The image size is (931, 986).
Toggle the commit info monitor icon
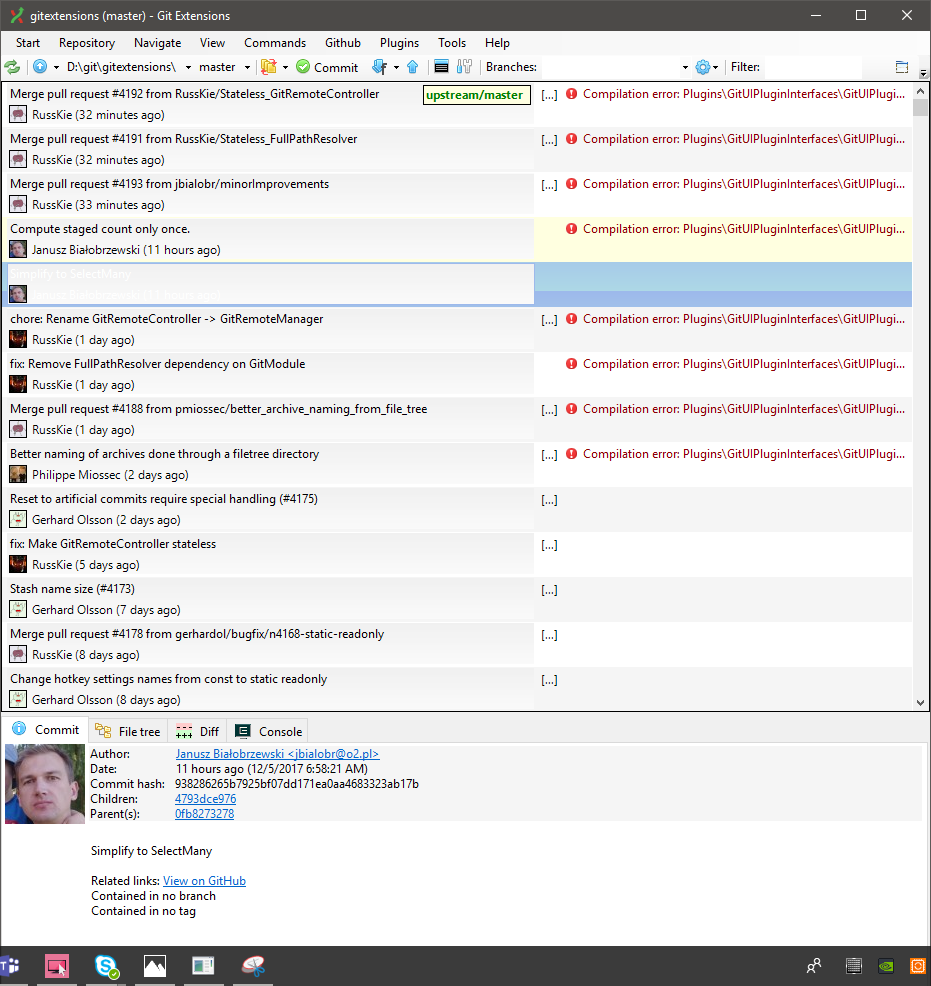(439, 67)
